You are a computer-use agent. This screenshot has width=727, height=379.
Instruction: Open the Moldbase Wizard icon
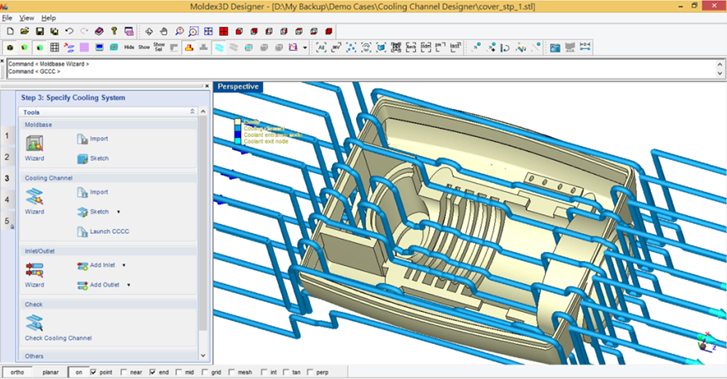[x=34, y=143]
